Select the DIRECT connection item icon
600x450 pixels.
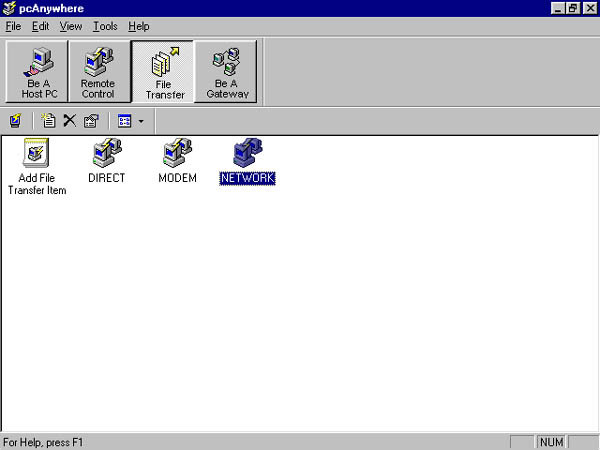tap(107, 153)
